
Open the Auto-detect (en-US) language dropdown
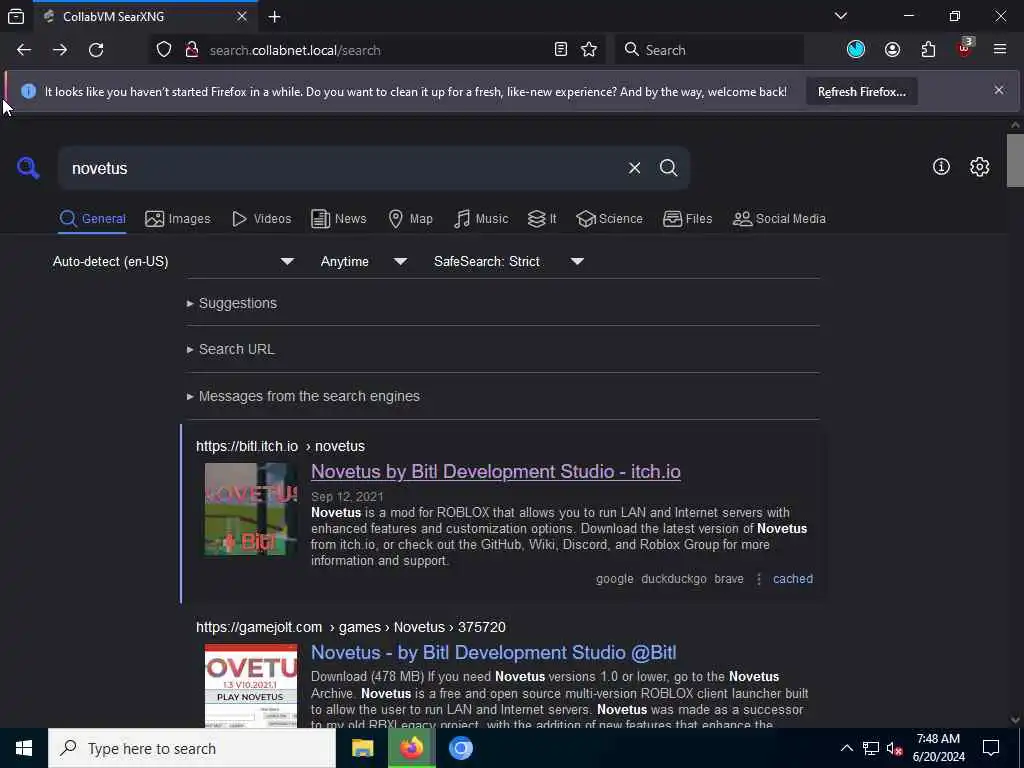[173, 261]
